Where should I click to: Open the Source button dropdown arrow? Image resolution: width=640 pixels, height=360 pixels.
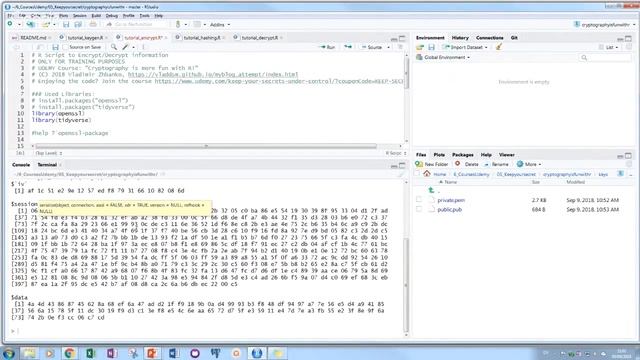point(389,47)
